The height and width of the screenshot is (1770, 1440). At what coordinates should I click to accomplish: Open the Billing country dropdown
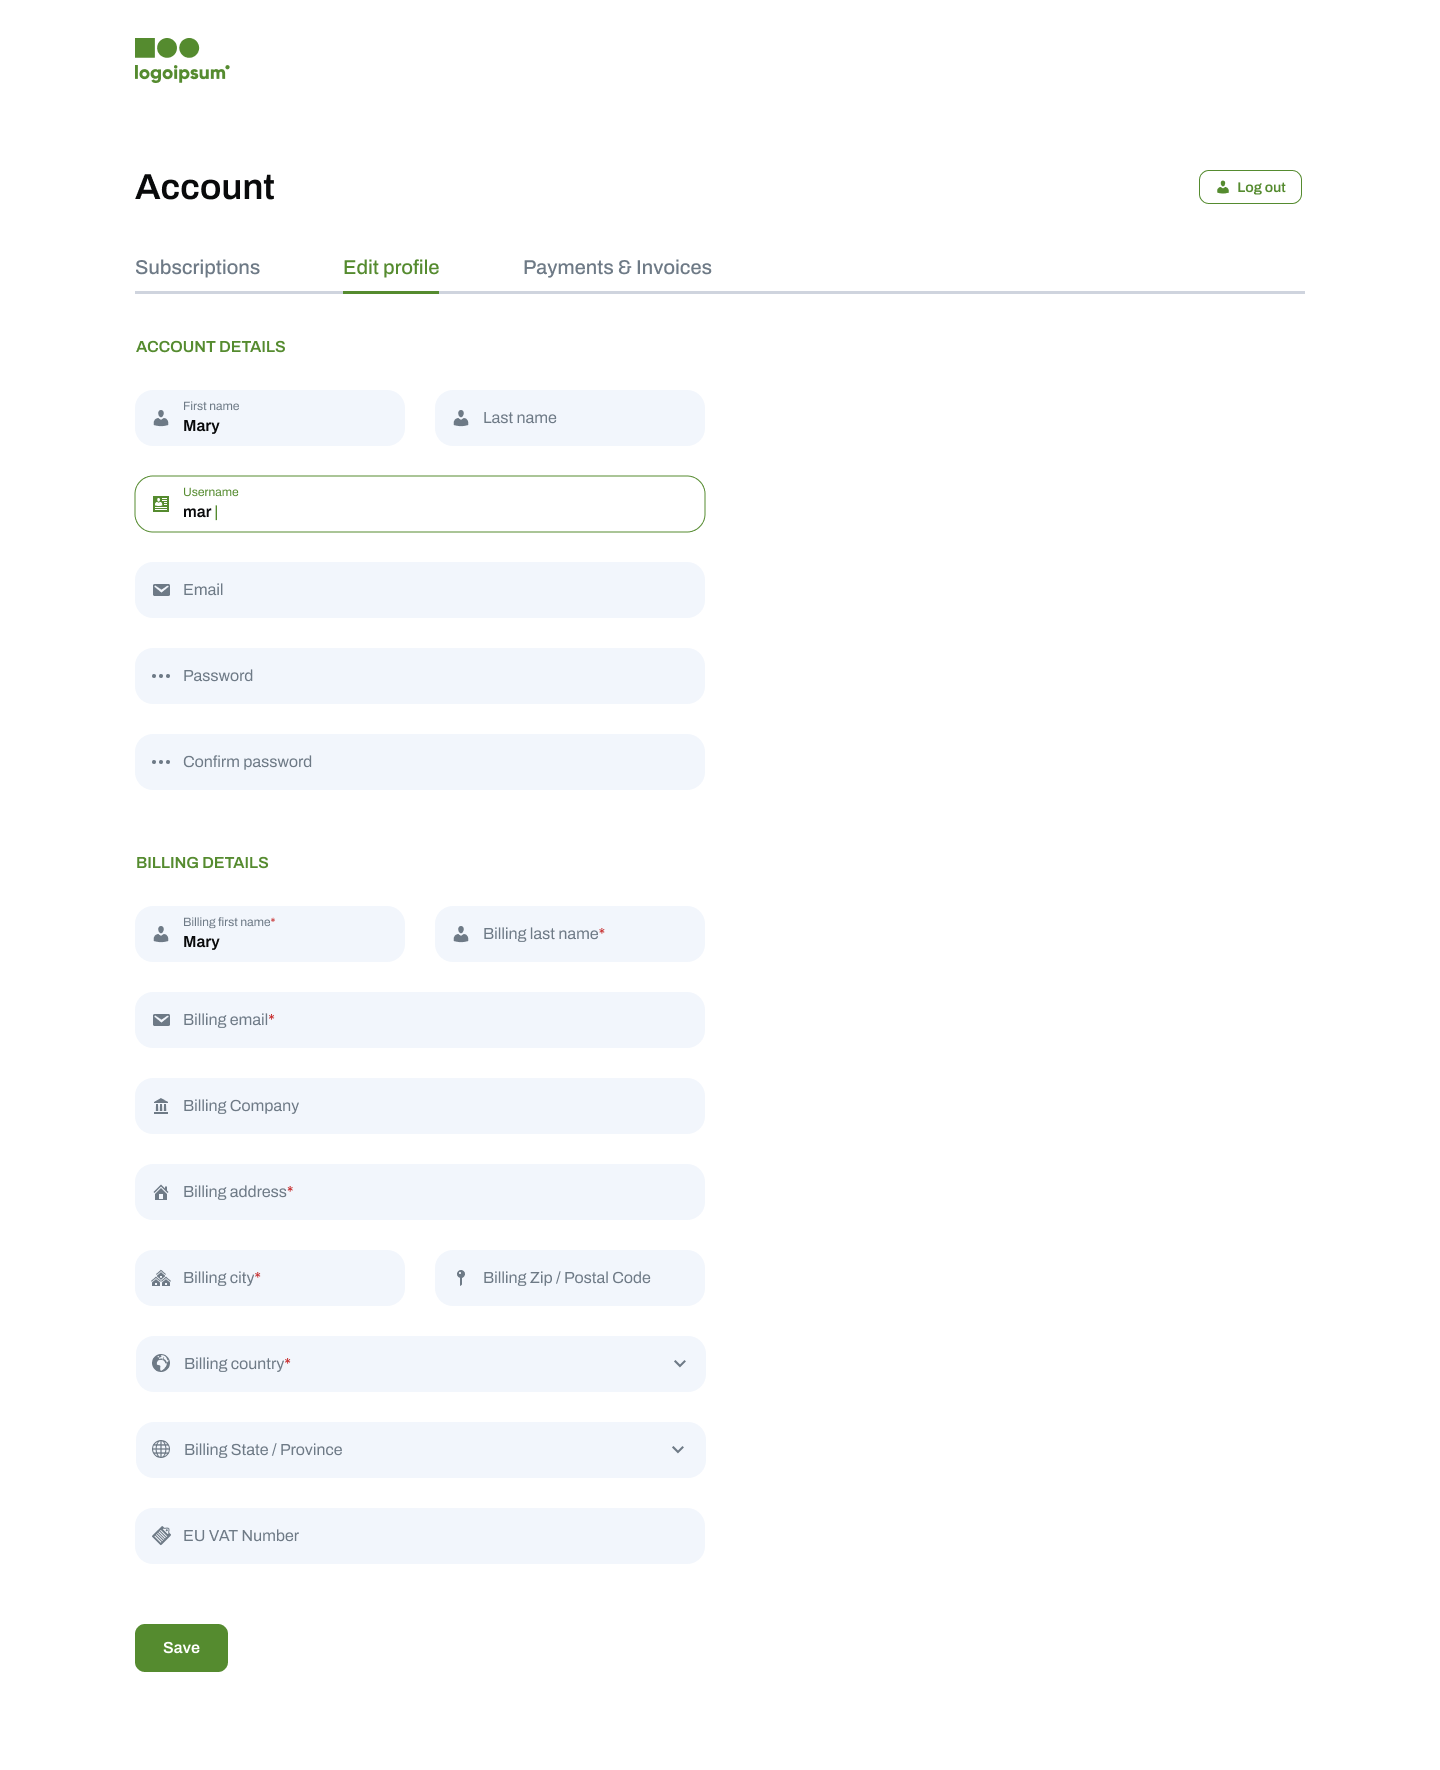420,1364
